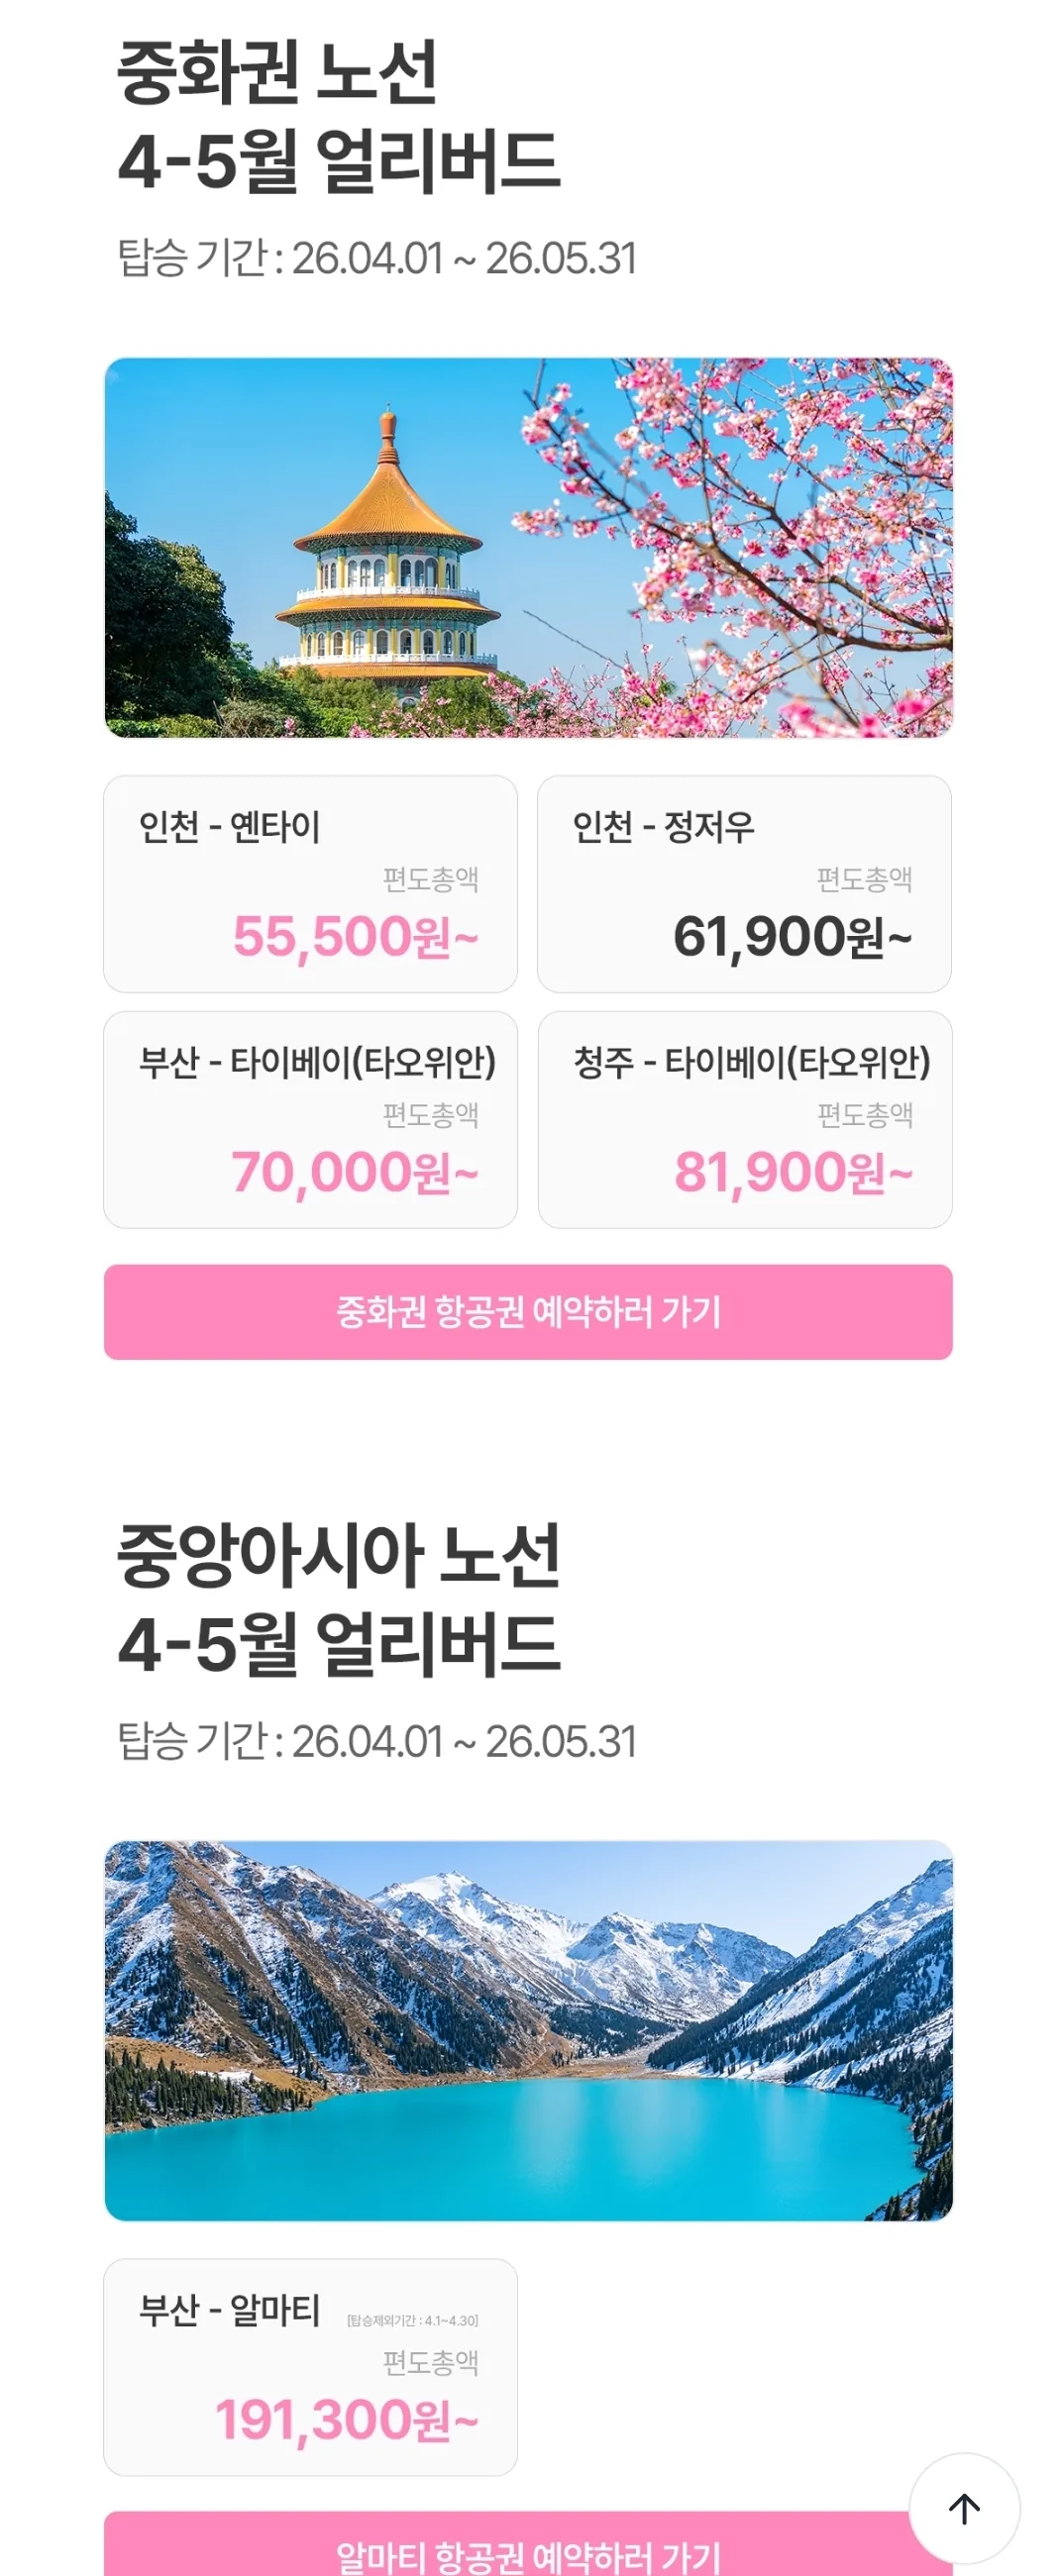Tap the 191,300원~ price
The width and height of the screenshot is (1062, 2576).
coord(347,2420)
